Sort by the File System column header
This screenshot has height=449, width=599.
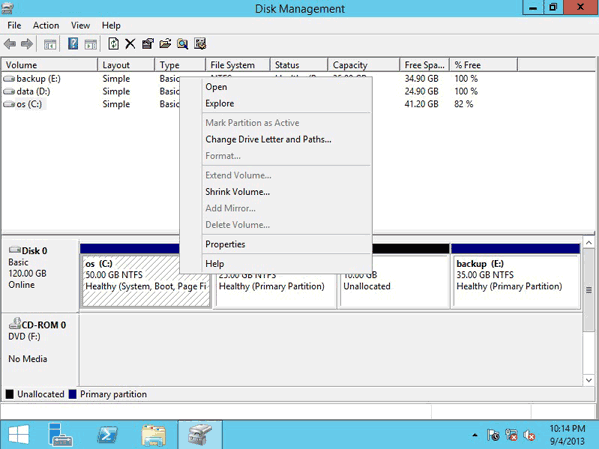[x=238, y=65]
